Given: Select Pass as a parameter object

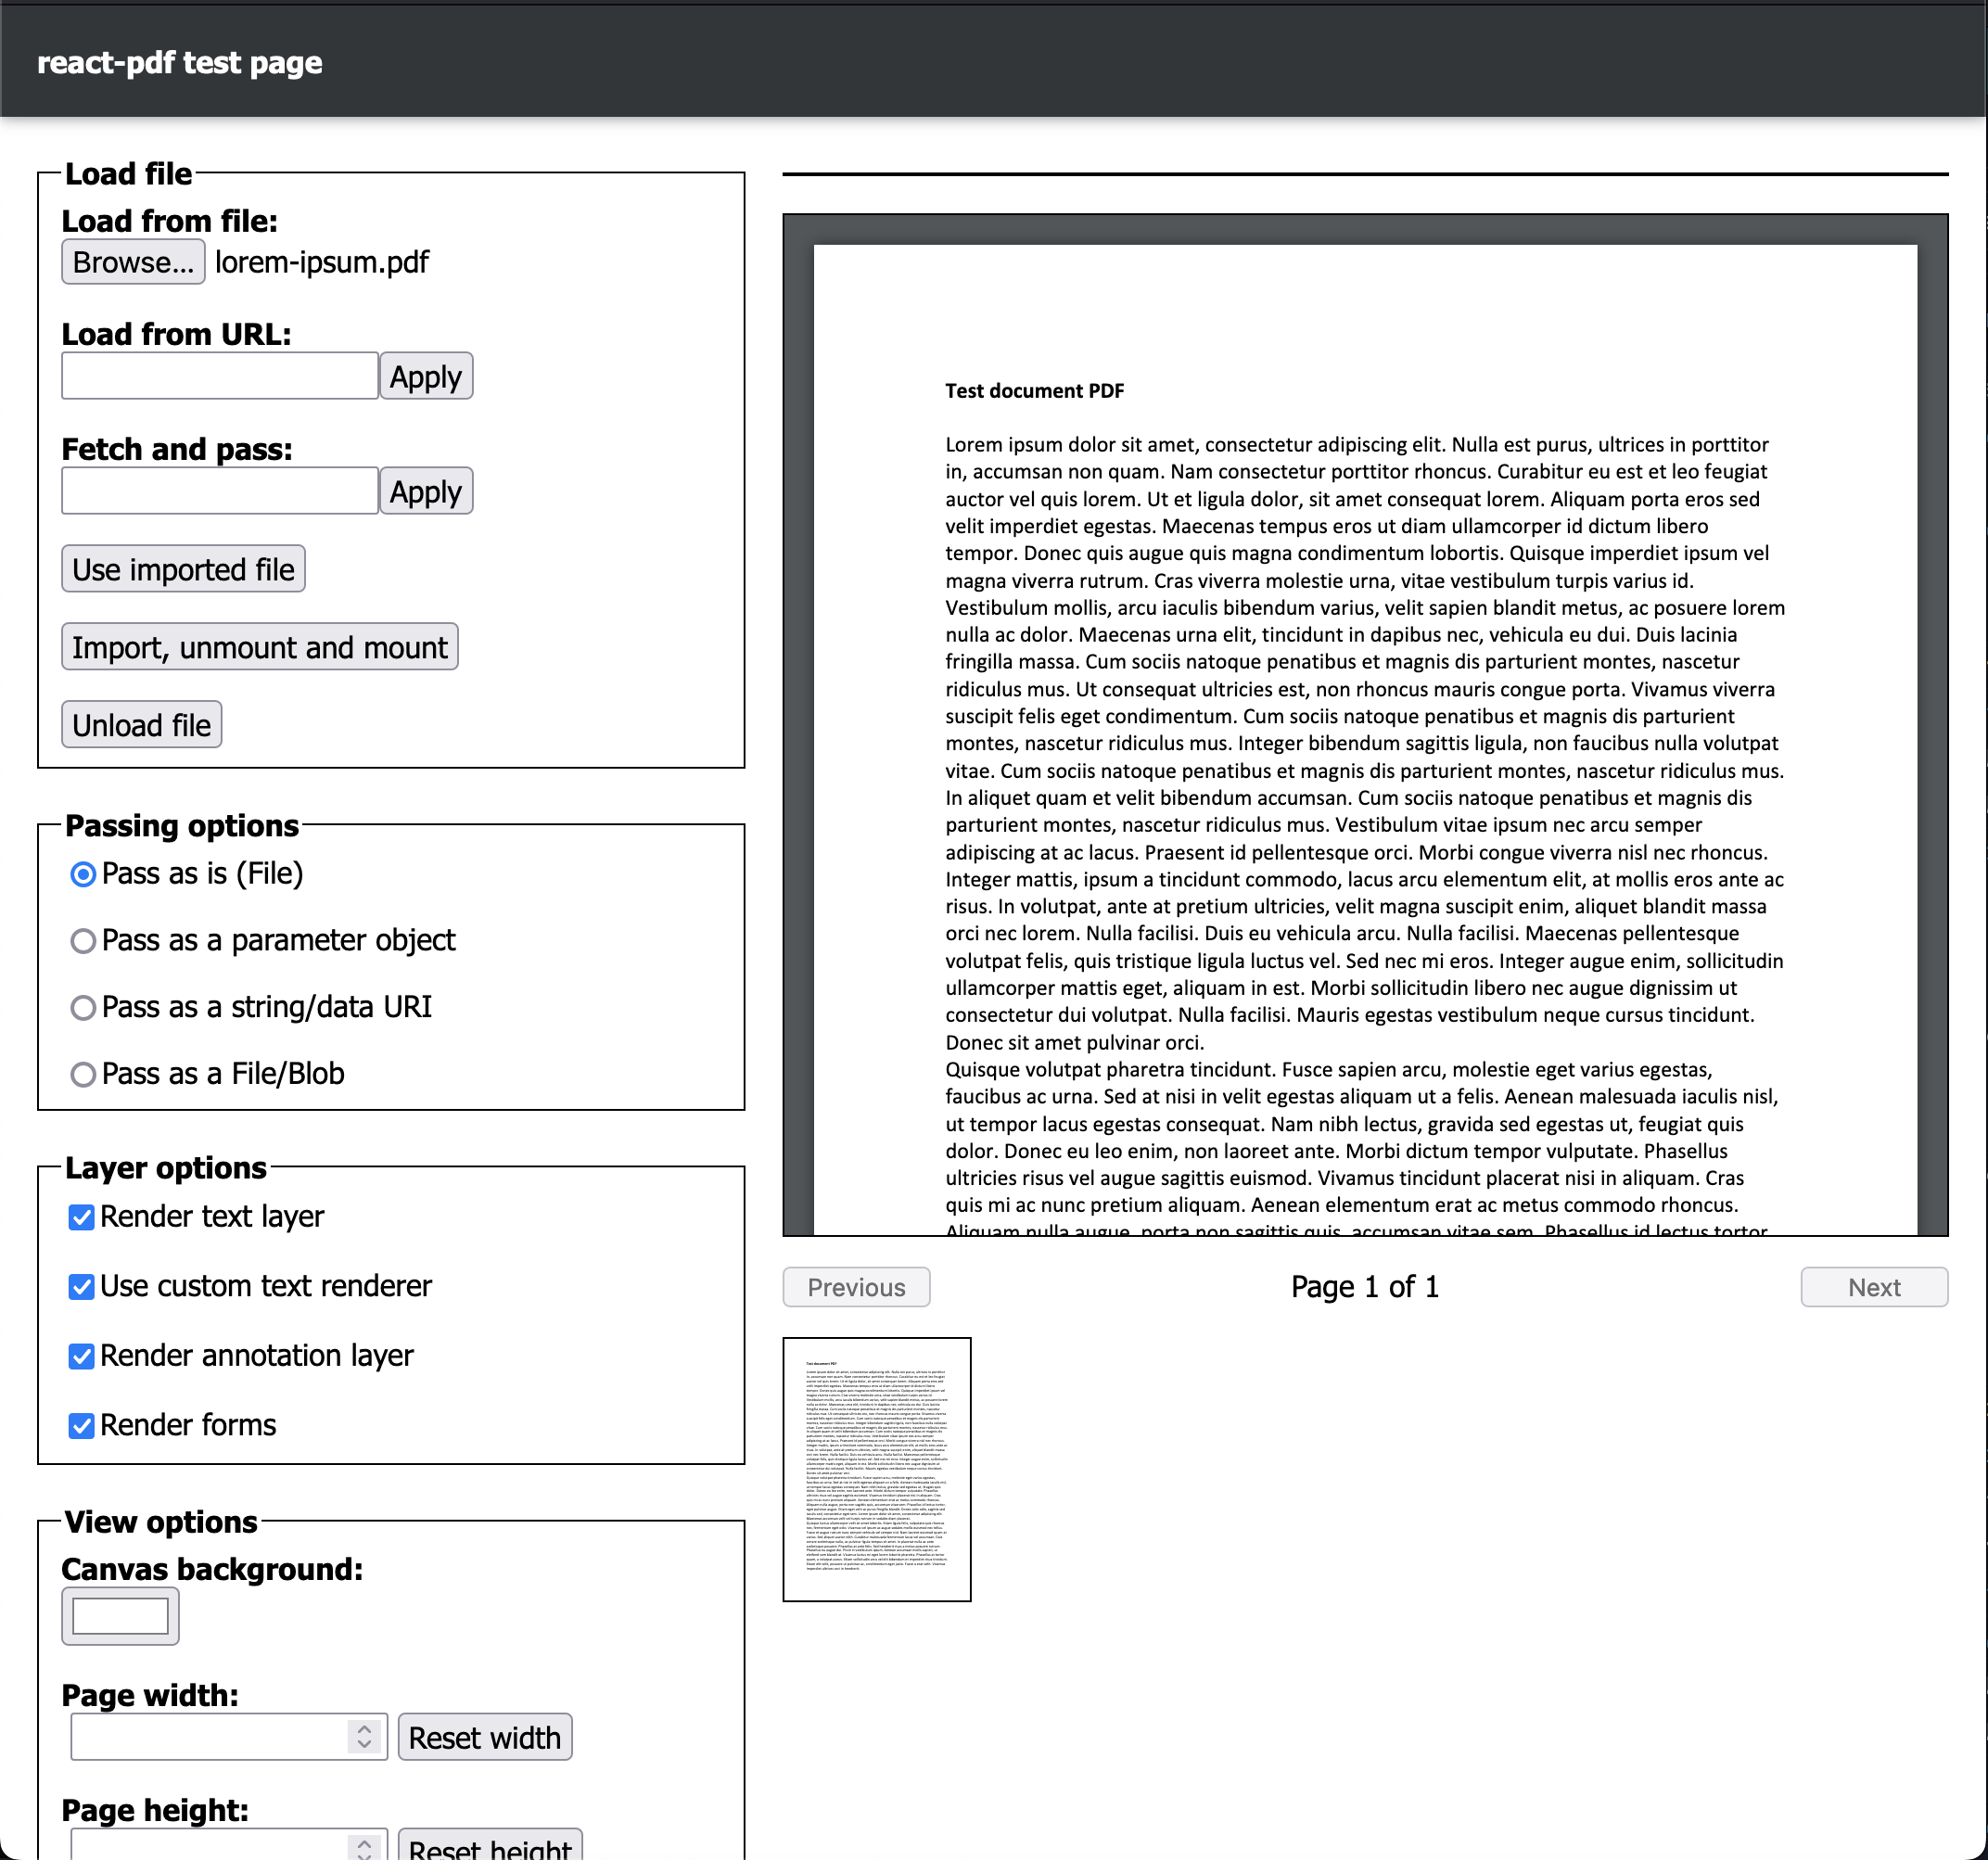Looking at the screenshot, I should [83, 940].
